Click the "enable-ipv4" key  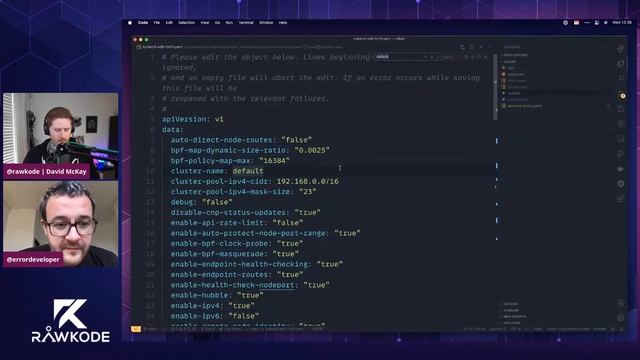195,306
